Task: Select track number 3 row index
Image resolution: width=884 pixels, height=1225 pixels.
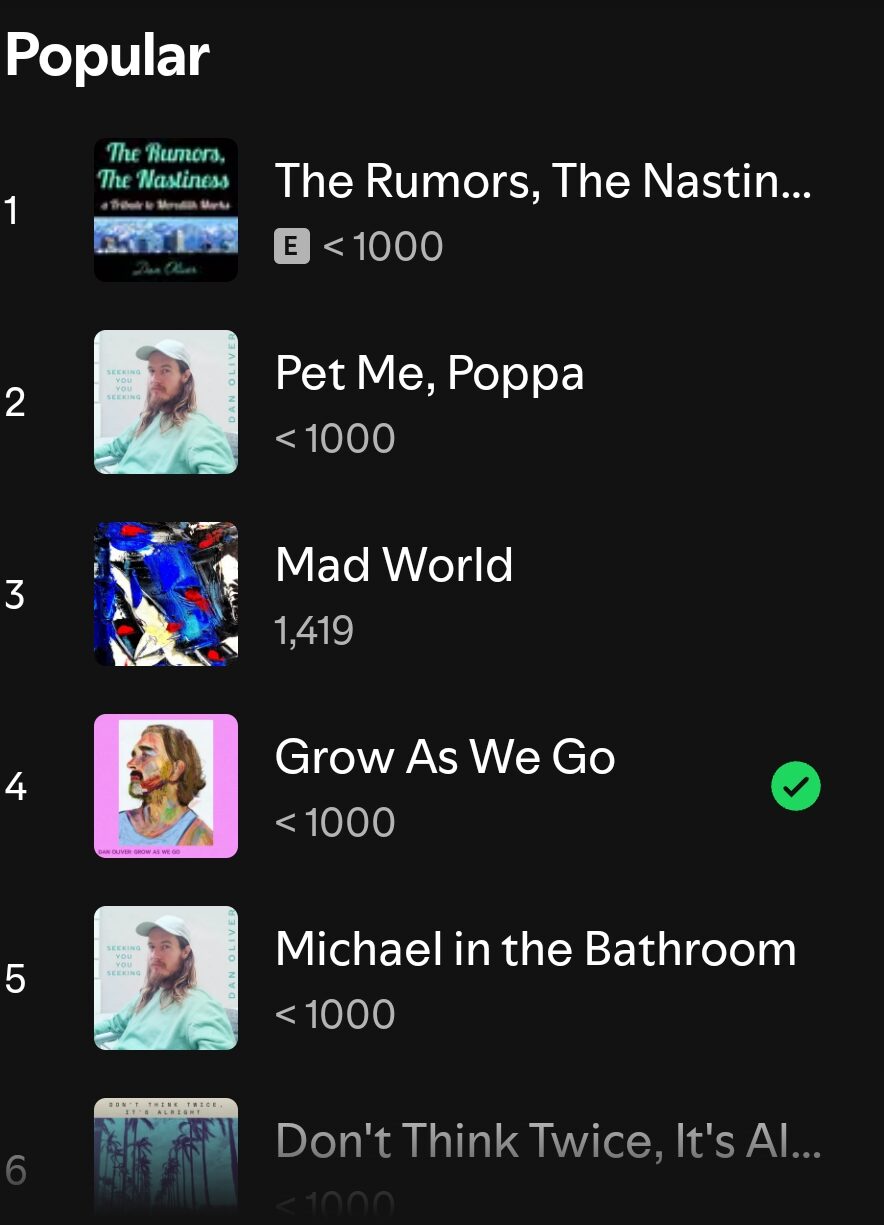Action: click(14, 595)
